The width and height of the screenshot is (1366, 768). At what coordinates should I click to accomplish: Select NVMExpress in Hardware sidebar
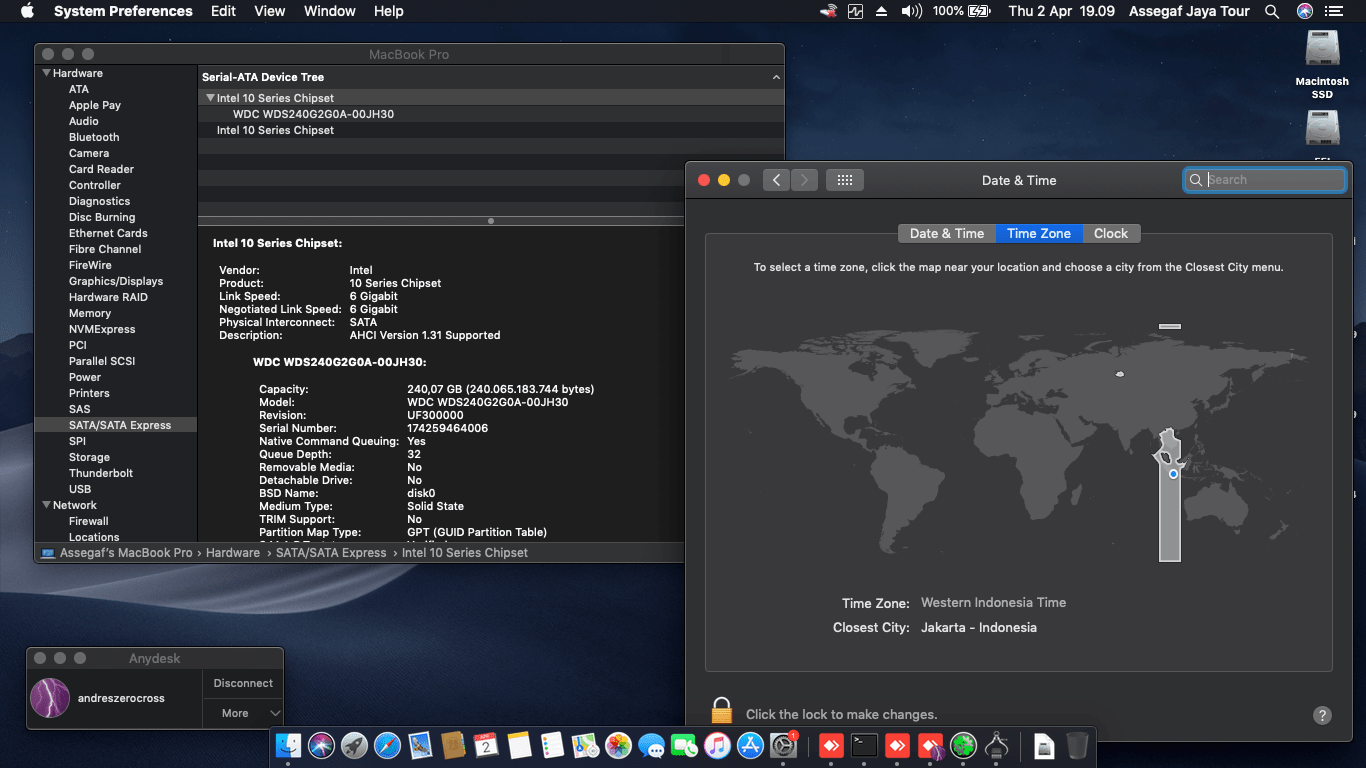click(102, 329)
